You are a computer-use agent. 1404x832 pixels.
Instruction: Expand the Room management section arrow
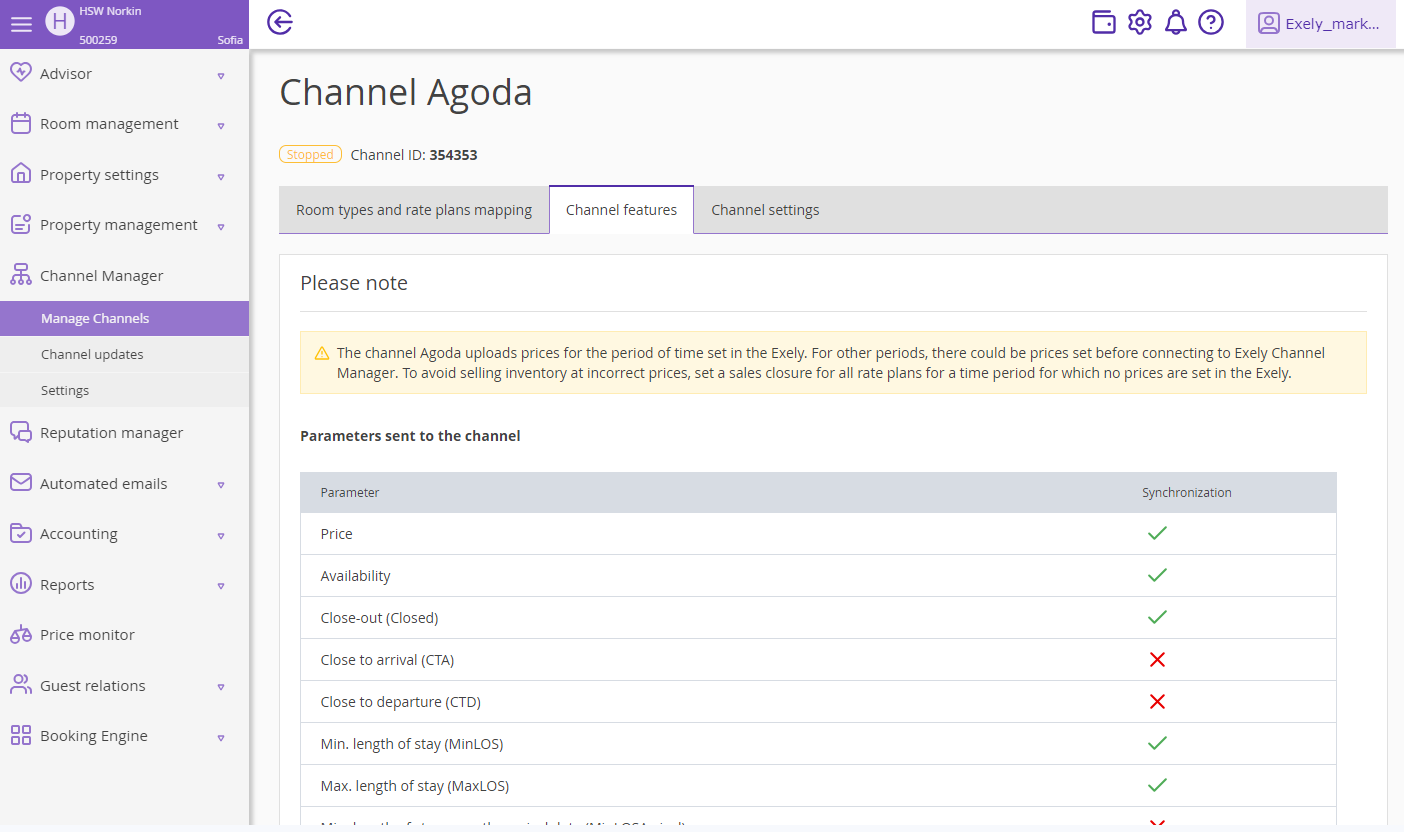(x=221, y=125)
